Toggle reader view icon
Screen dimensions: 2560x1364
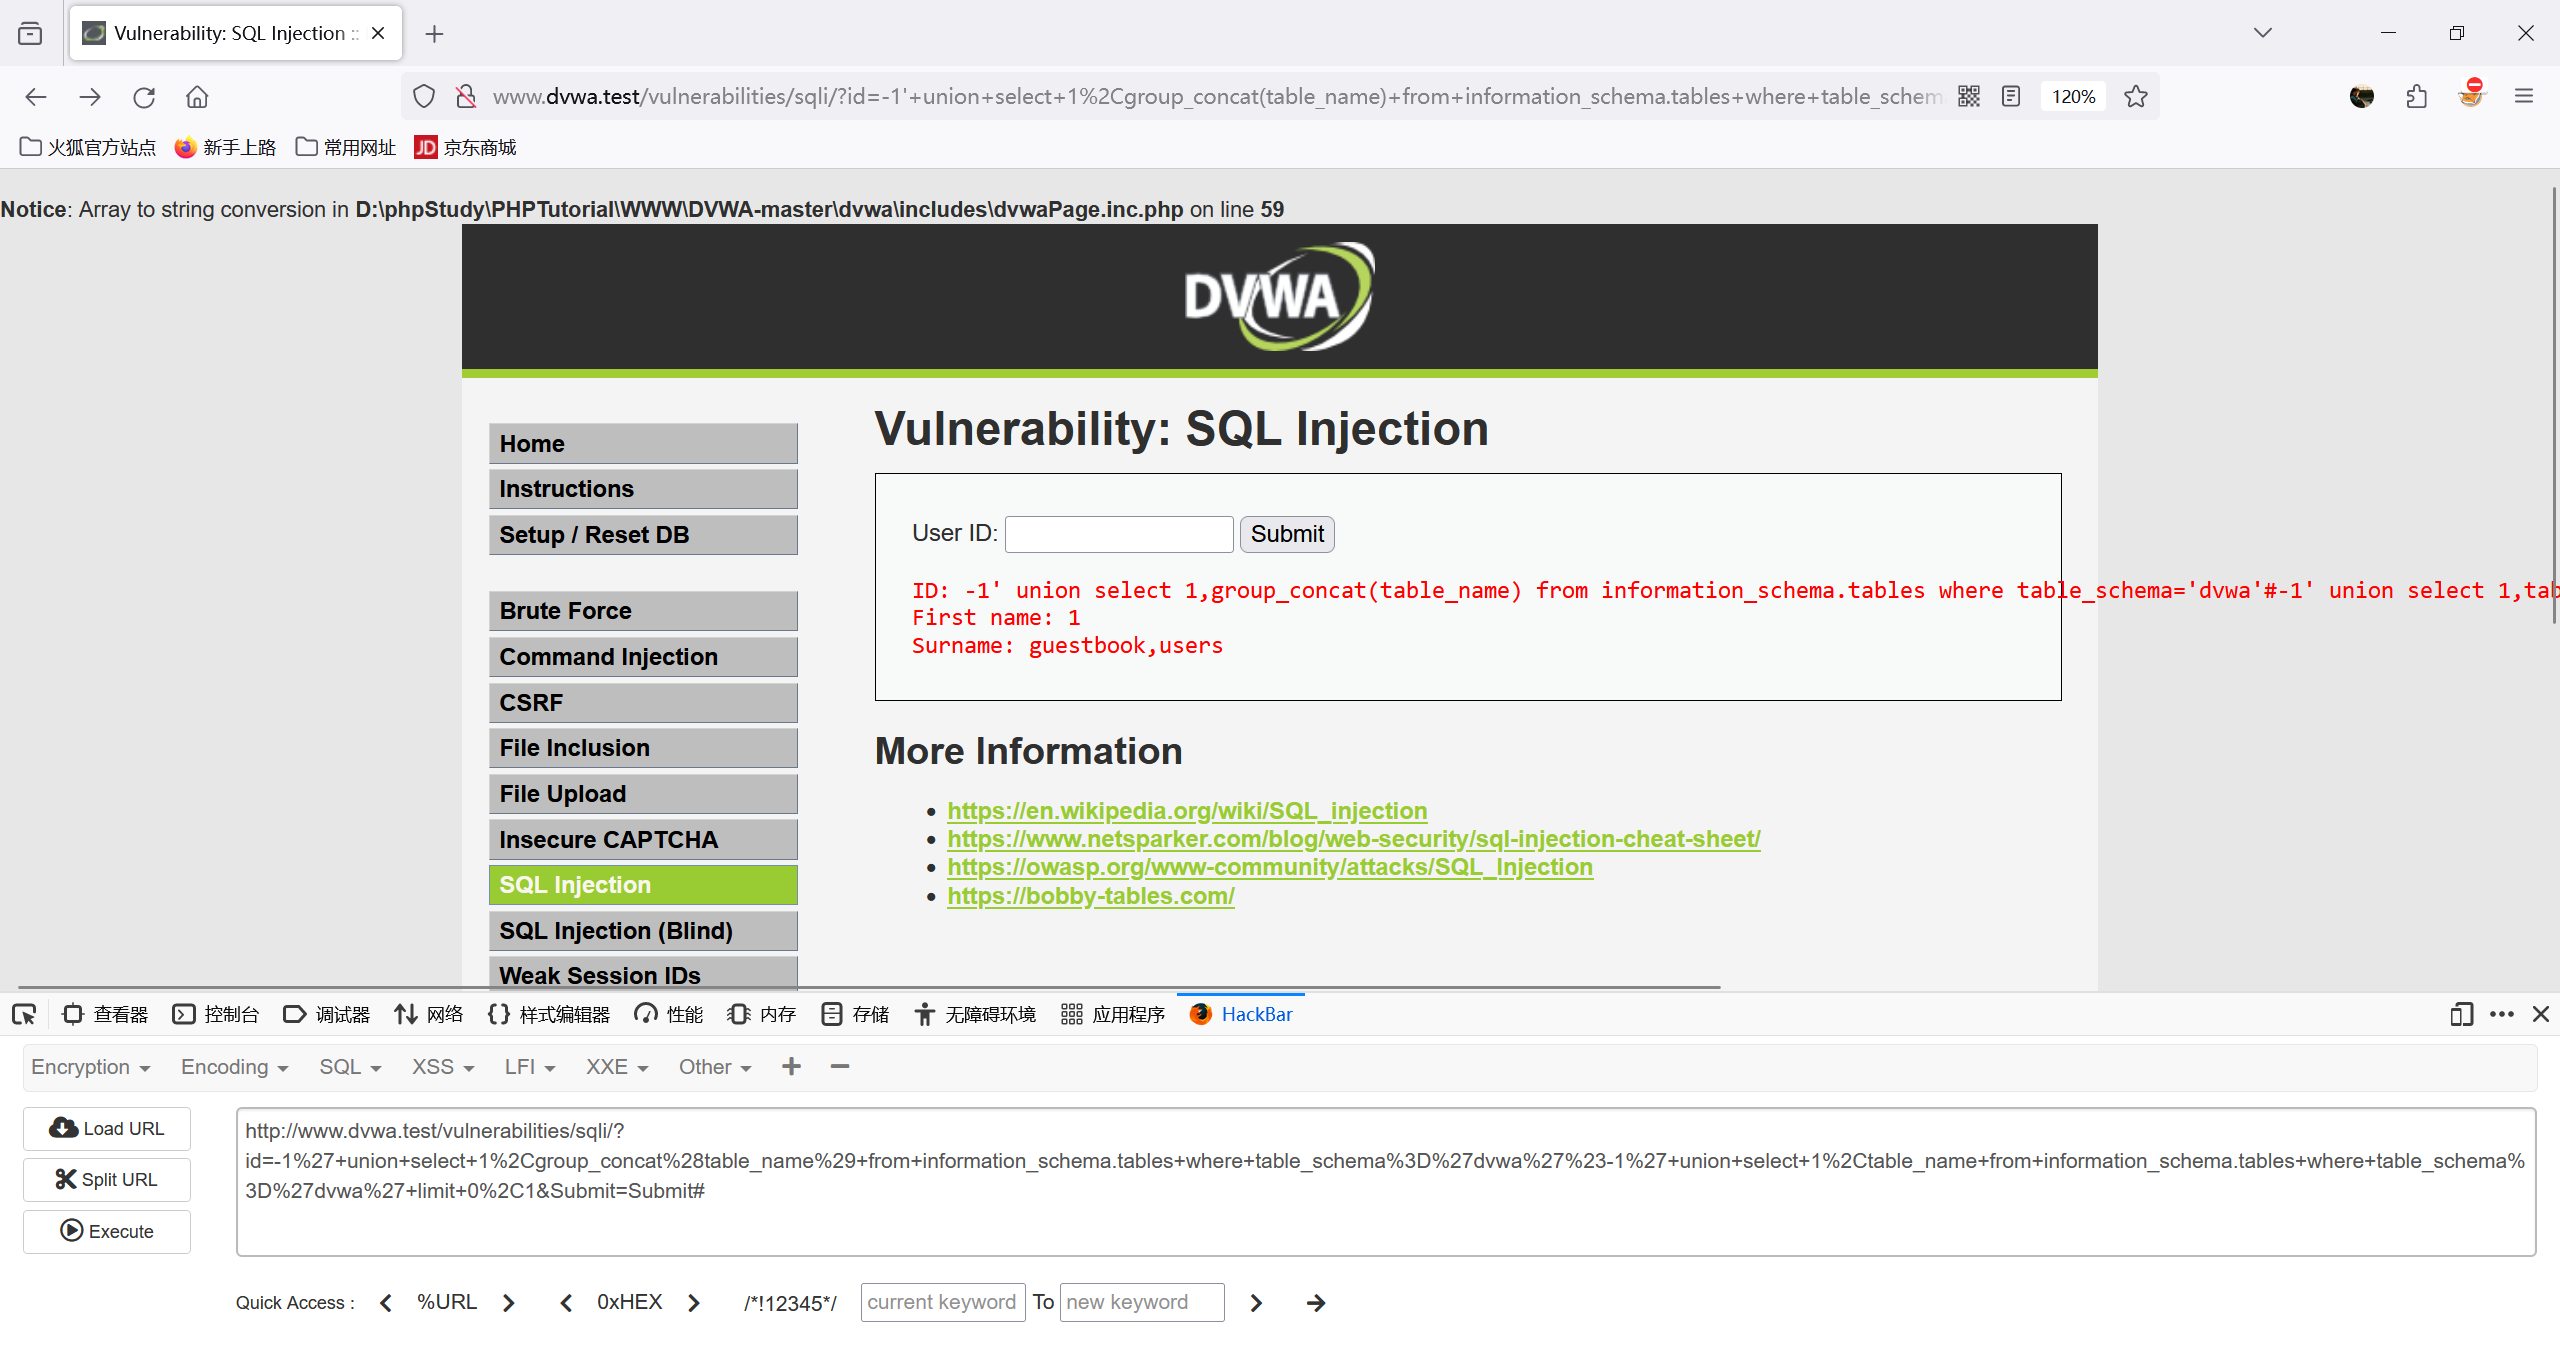tap(2011, 96)
